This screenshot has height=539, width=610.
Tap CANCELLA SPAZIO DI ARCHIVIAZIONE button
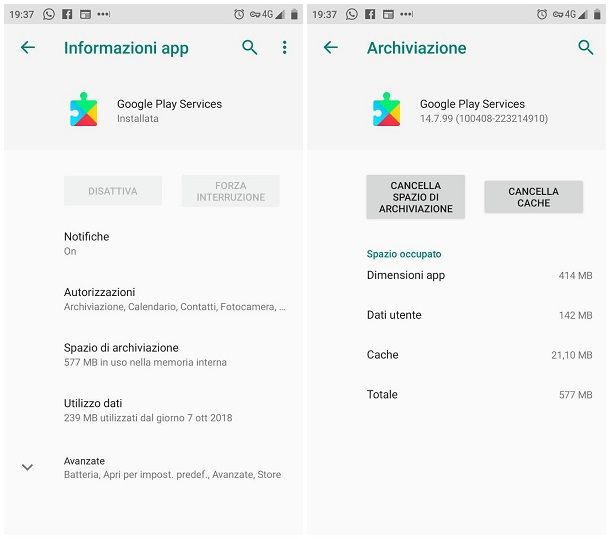pos(415,197)
